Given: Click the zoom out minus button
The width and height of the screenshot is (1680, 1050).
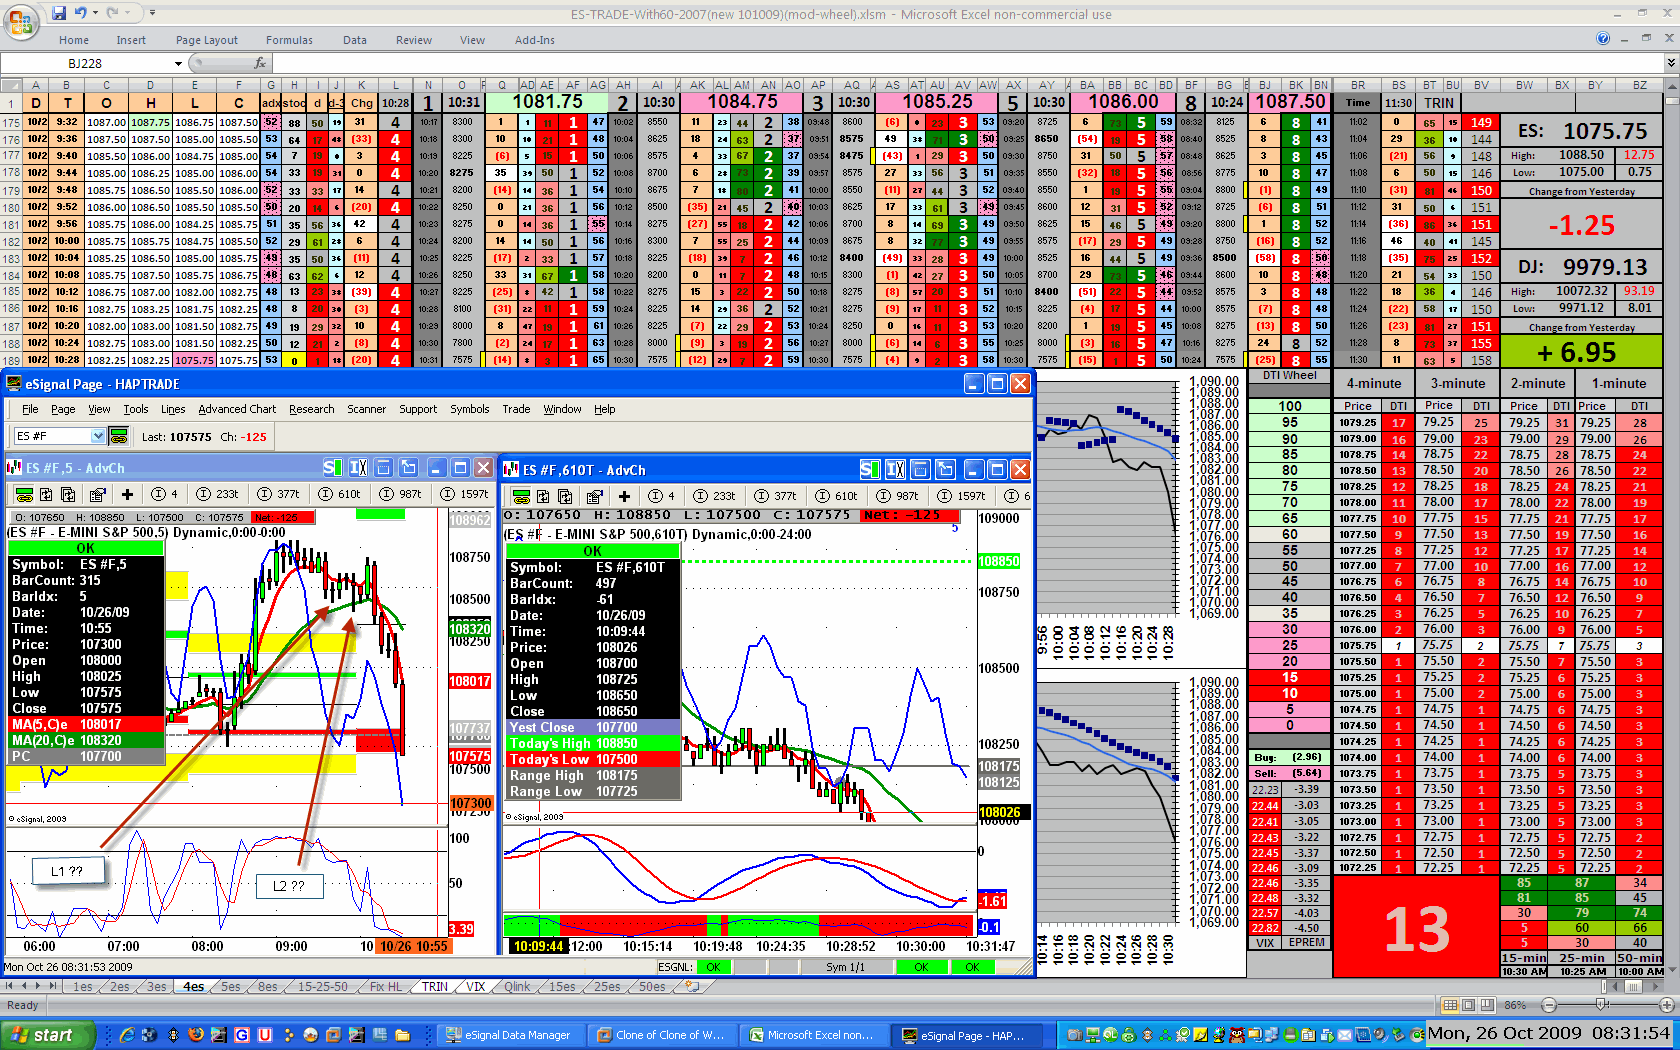Looking at the screenshot, I should (1549, 1004).
